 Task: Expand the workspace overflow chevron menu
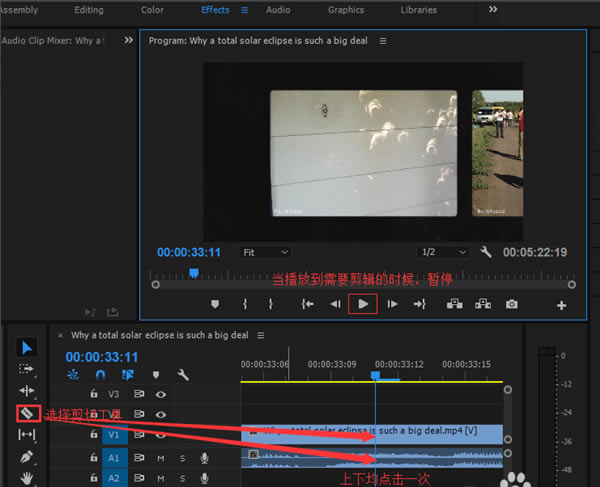pos(492,9)
